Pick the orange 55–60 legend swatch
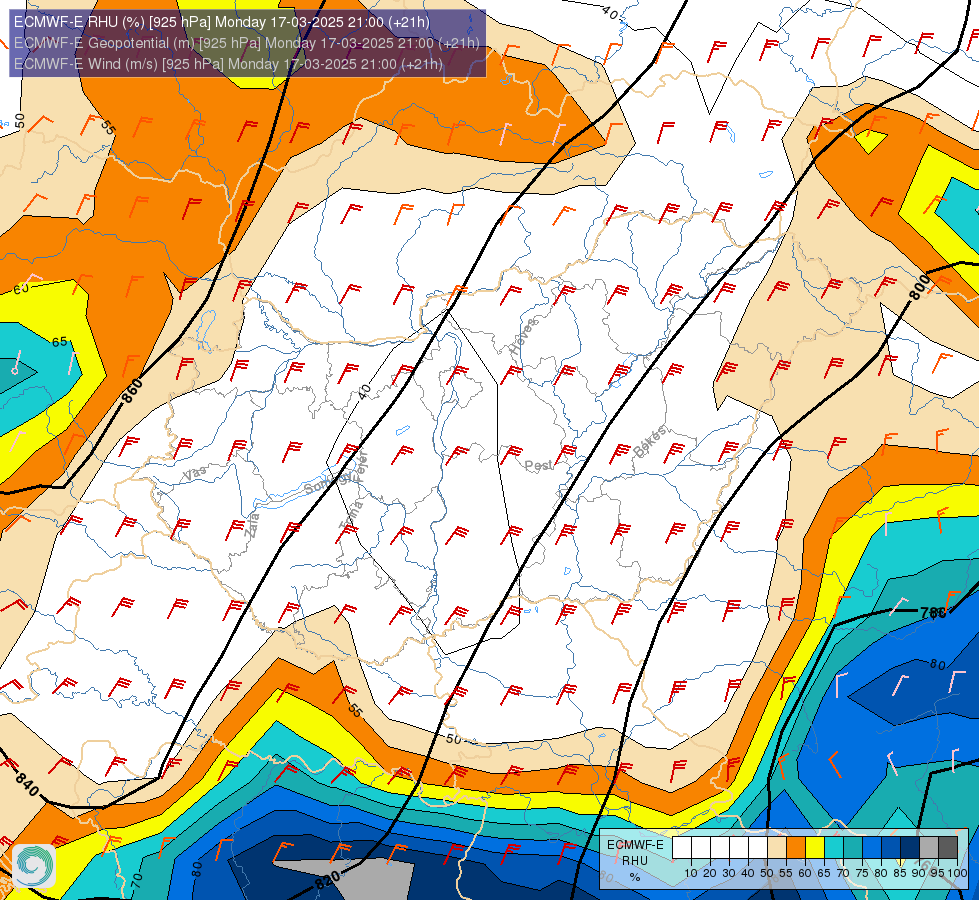This screenshot has height=900, width=979. click(795, 848)
